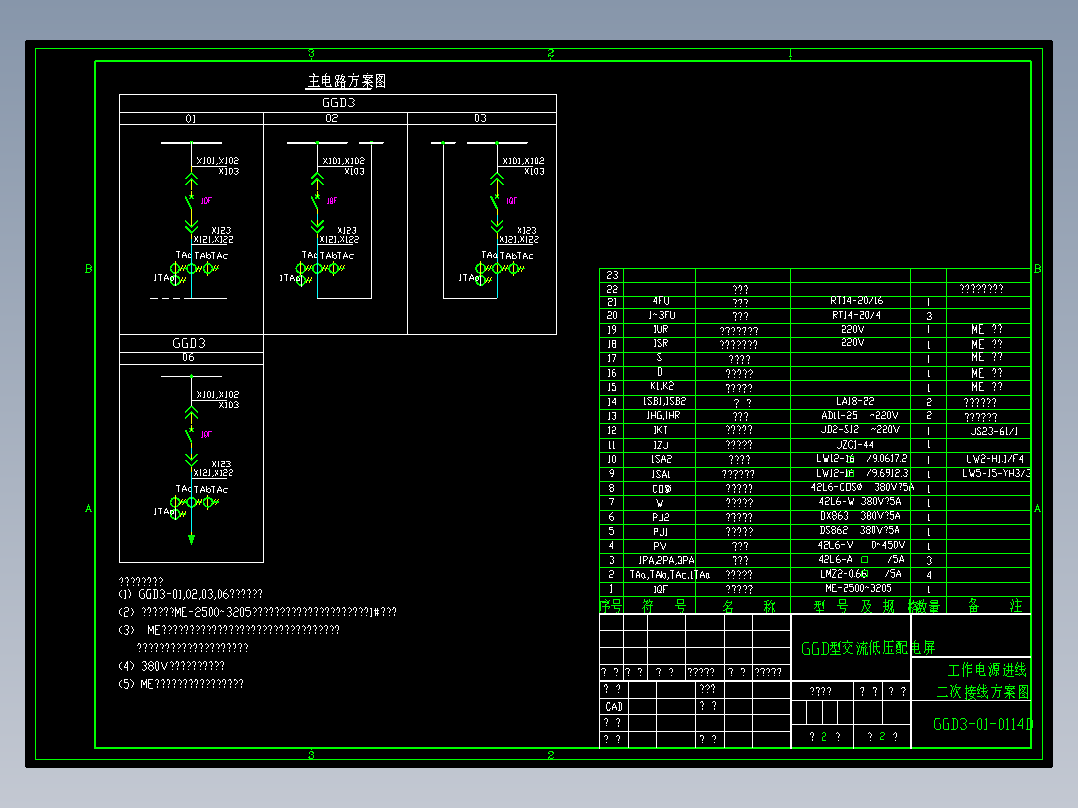Click the X101,X102 terminal marks in cabinet 03
Viewport: 1078px width, 808px height.
tap(523, 160)
